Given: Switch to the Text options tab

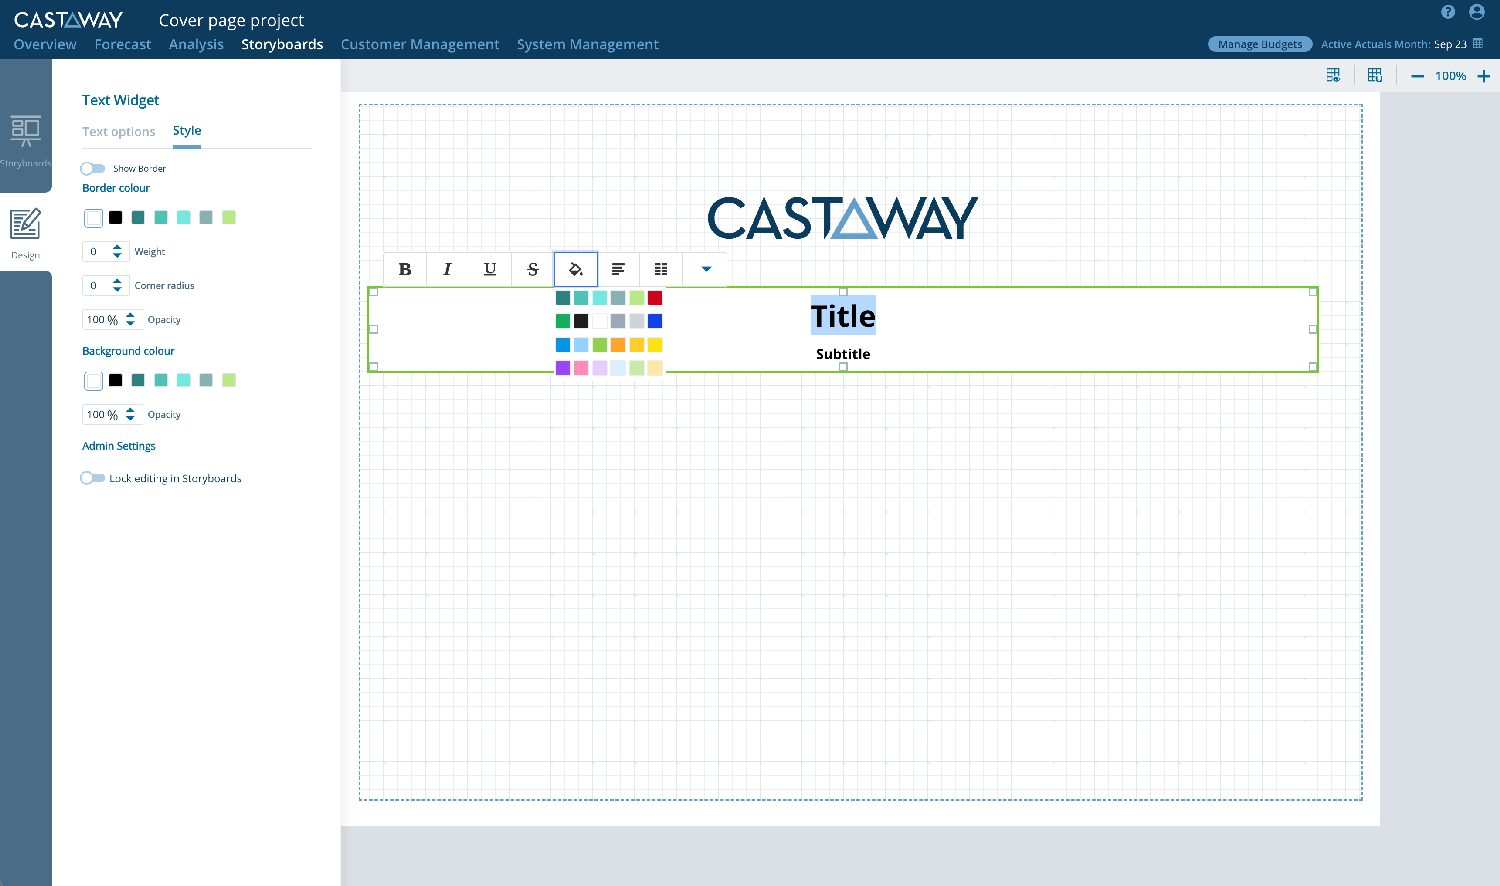Looking at the screenshot, I should [x=119, y=131].
